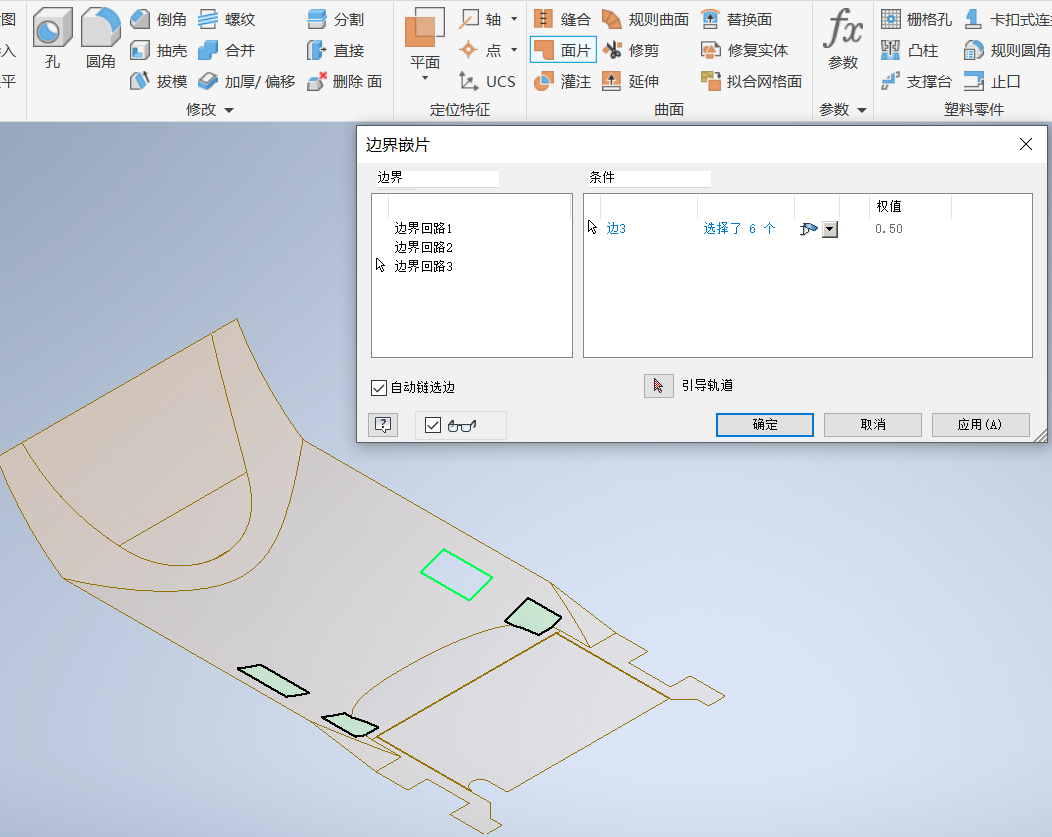1052x837 pixels.
Task: Click the 延伸 extend tool
Action: [631, 81]
